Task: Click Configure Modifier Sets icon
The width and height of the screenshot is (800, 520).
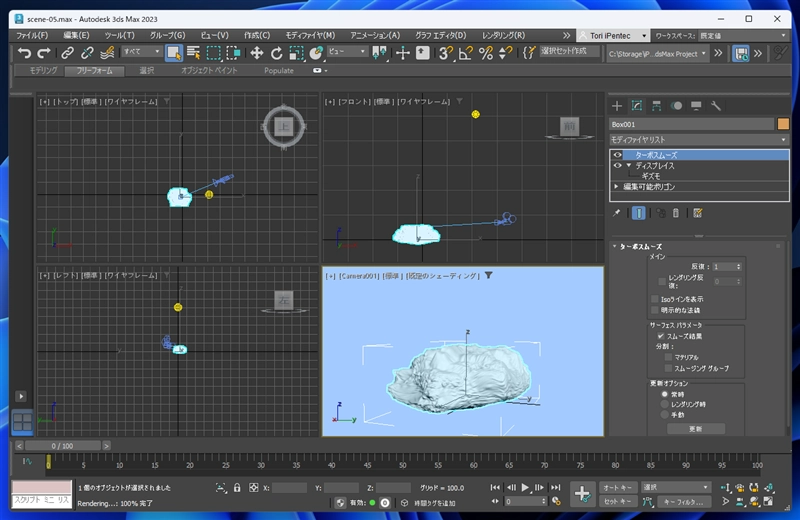Action: point(697,213)
